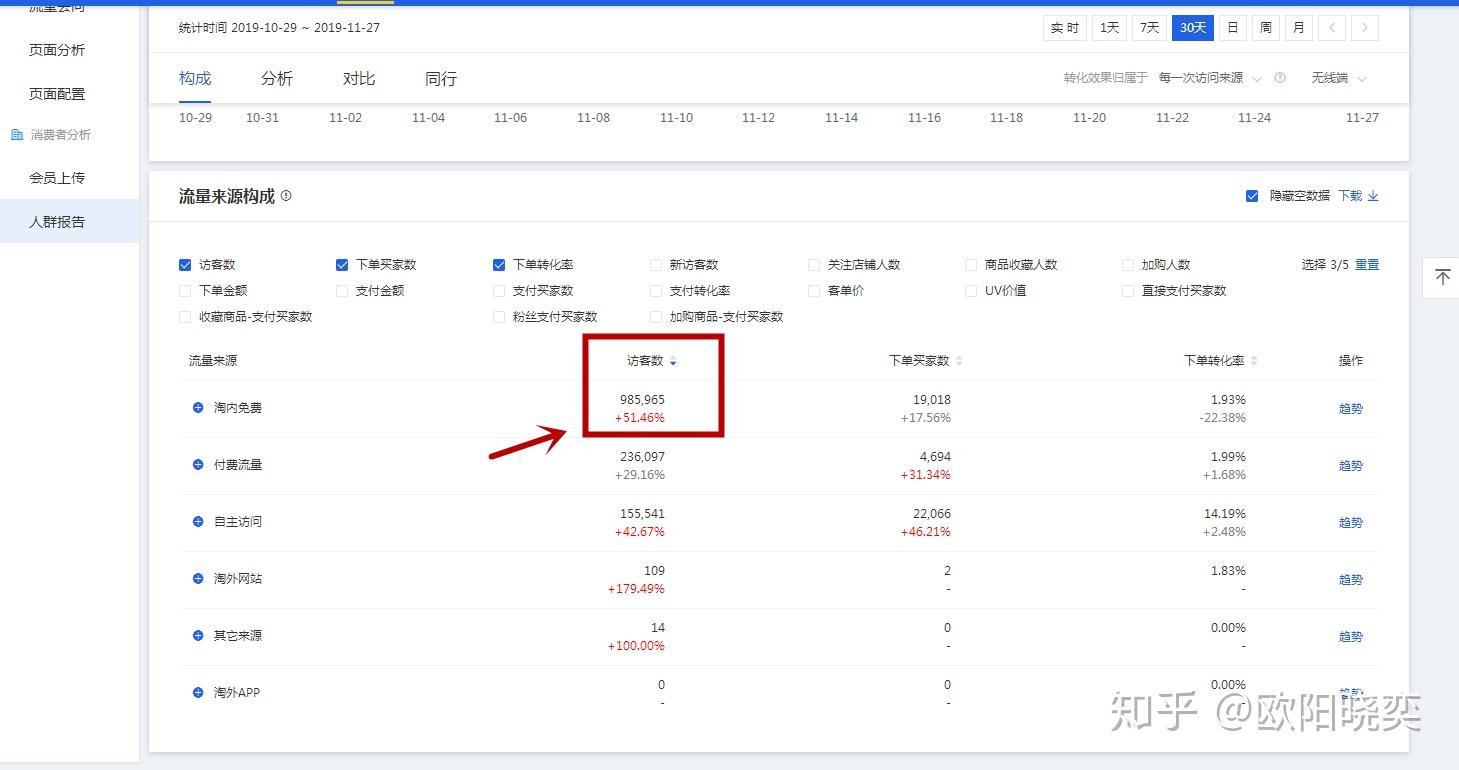Viewport: 1459px width, 770px height.
Task: Check the 支付买家数 checkbox
Action: pos(499,291)
